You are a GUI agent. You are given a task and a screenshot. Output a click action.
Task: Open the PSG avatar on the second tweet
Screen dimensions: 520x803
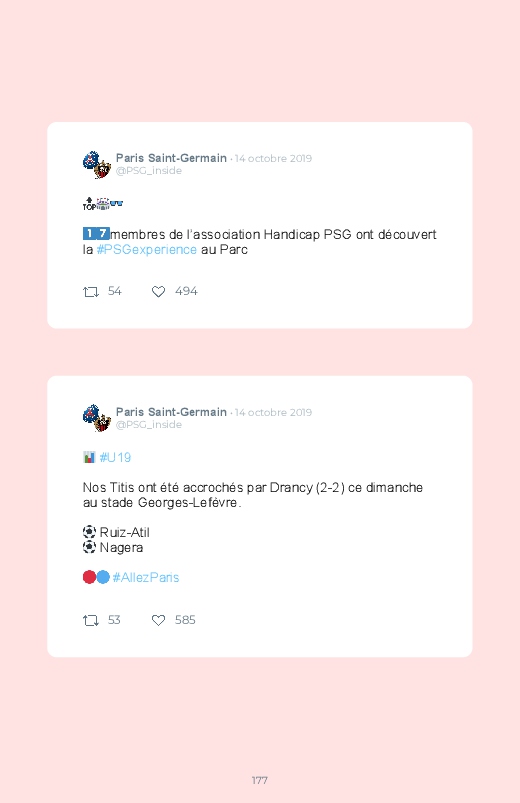(x=97, y=418)
